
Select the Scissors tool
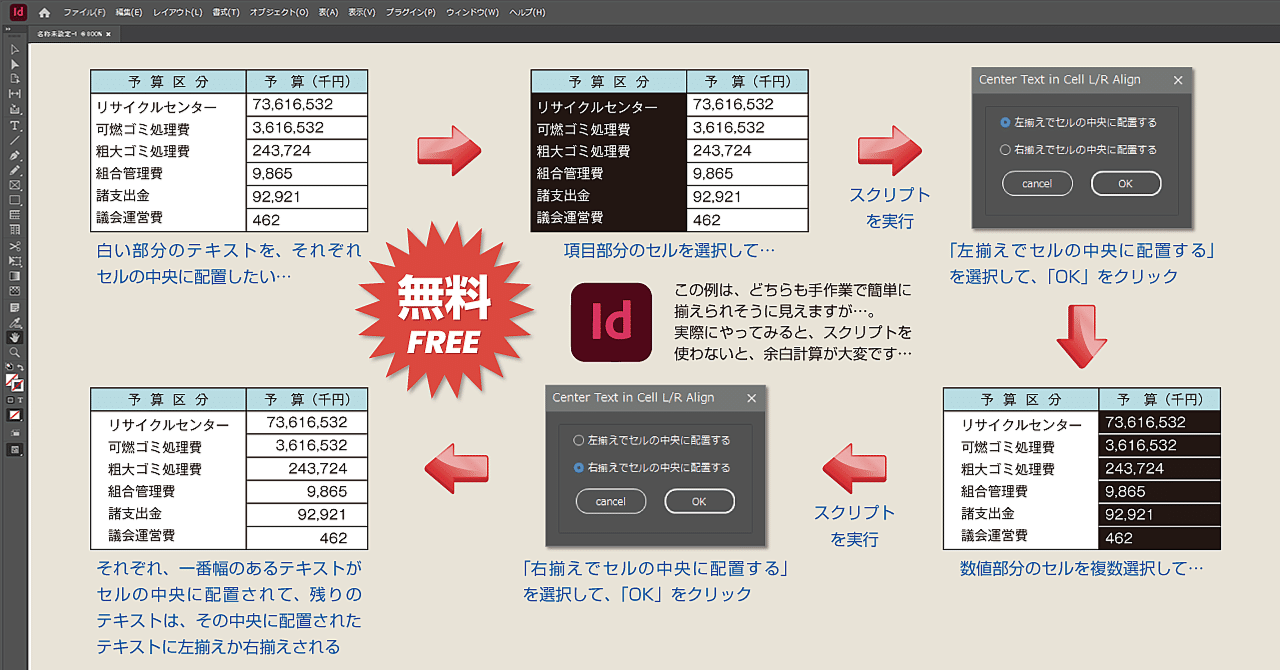click(14, 248)
